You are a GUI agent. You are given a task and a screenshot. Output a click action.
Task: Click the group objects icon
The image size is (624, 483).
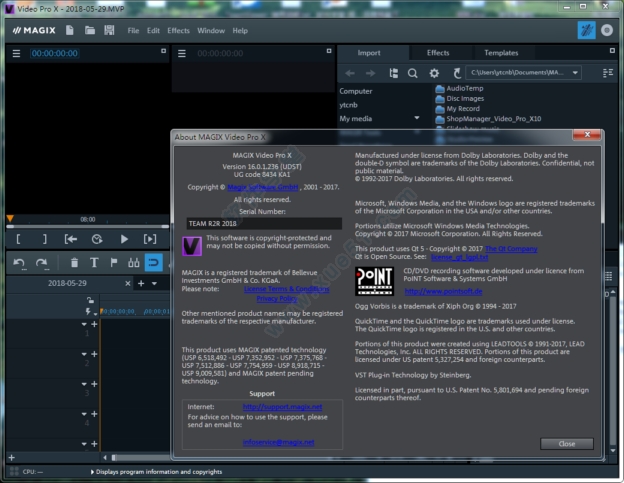[x=134, y=263]
